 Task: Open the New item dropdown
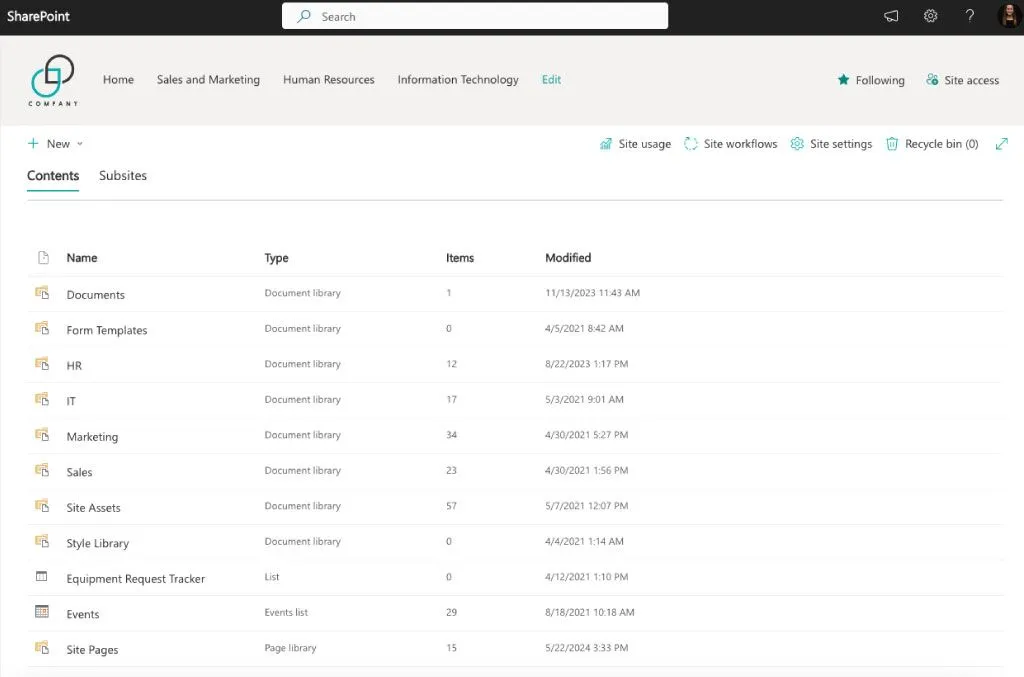coord(55,143)
